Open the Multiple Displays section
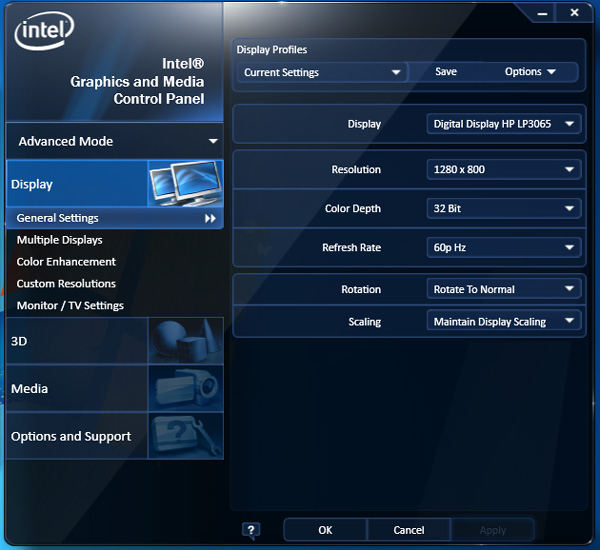 point(59,240)
